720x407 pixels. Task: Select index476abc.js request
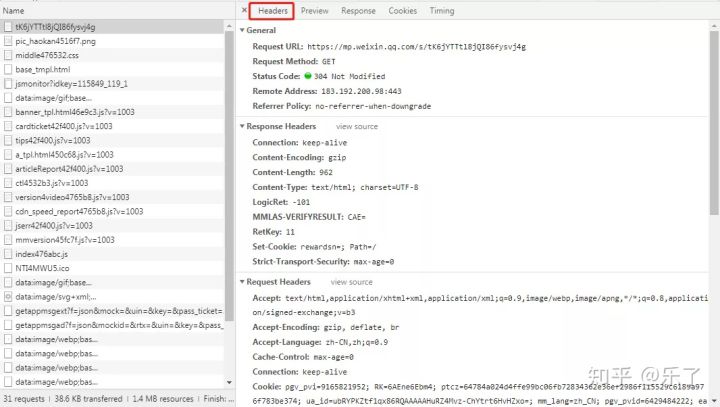tap(112, 254)
